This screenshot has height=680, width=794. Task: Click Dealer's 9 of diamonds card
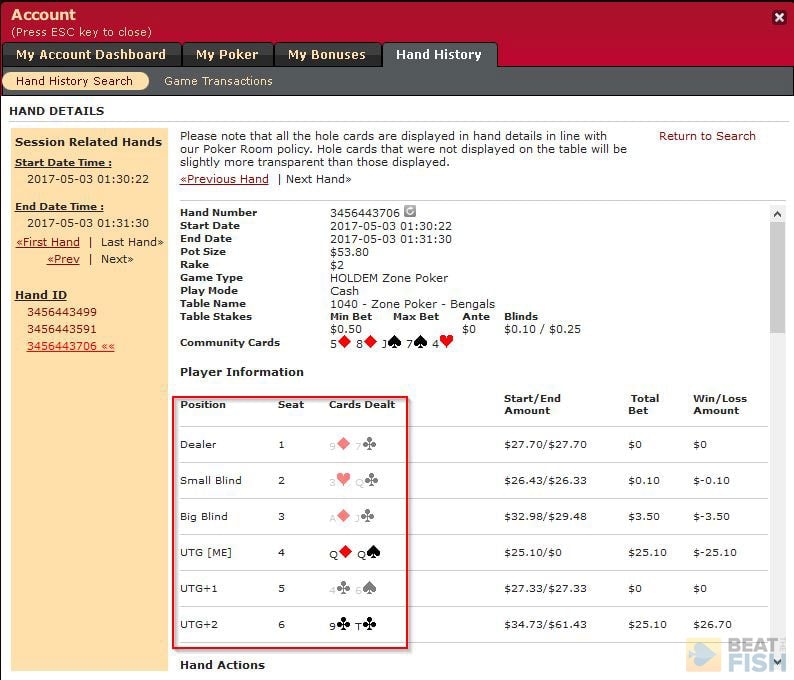pos(340,444)
